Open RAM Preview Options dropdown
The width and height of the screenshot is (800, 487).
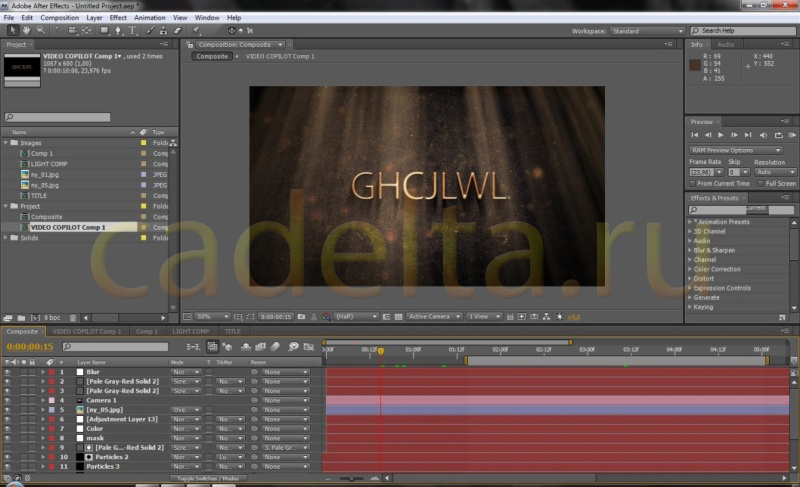pyautogui.click(x=735, y=150)
